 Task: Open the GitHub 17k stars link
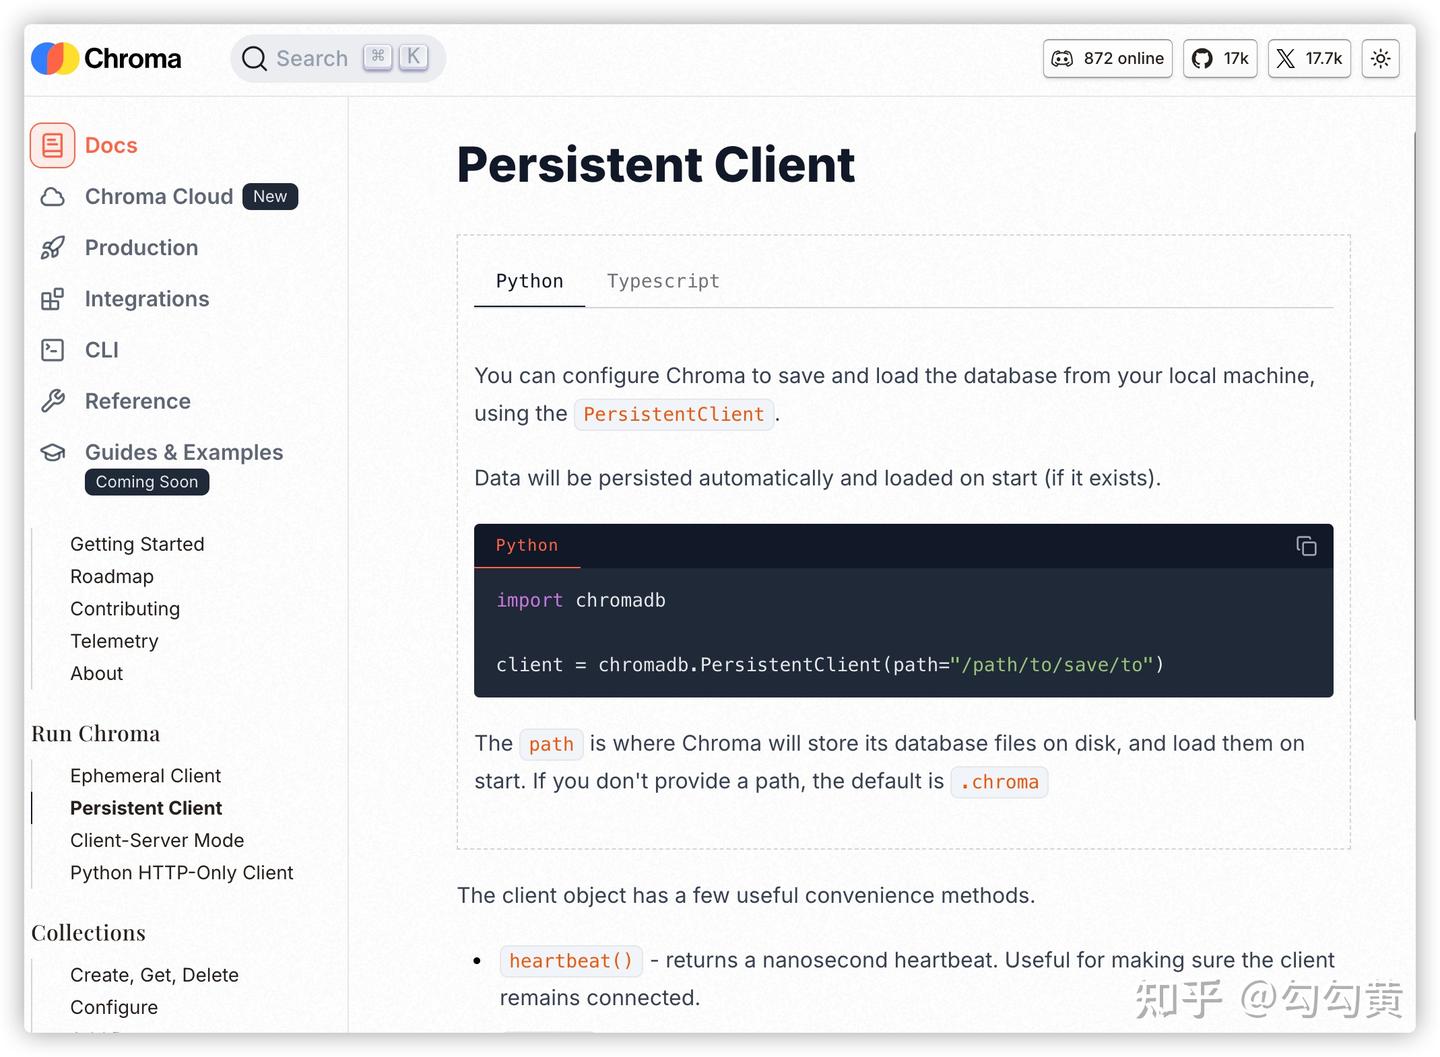1220,59
